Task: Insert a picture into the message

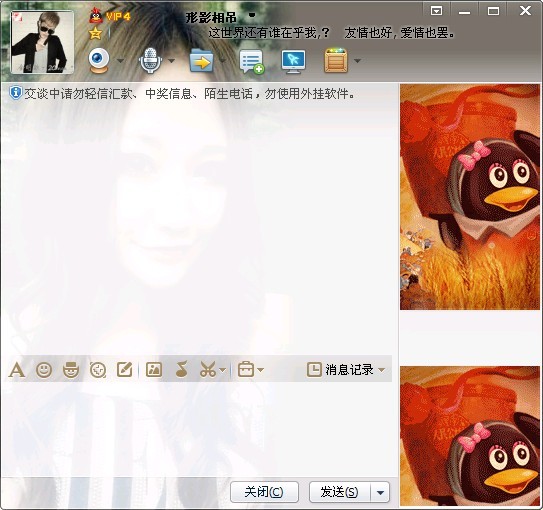Action: (x=154, y=369)
